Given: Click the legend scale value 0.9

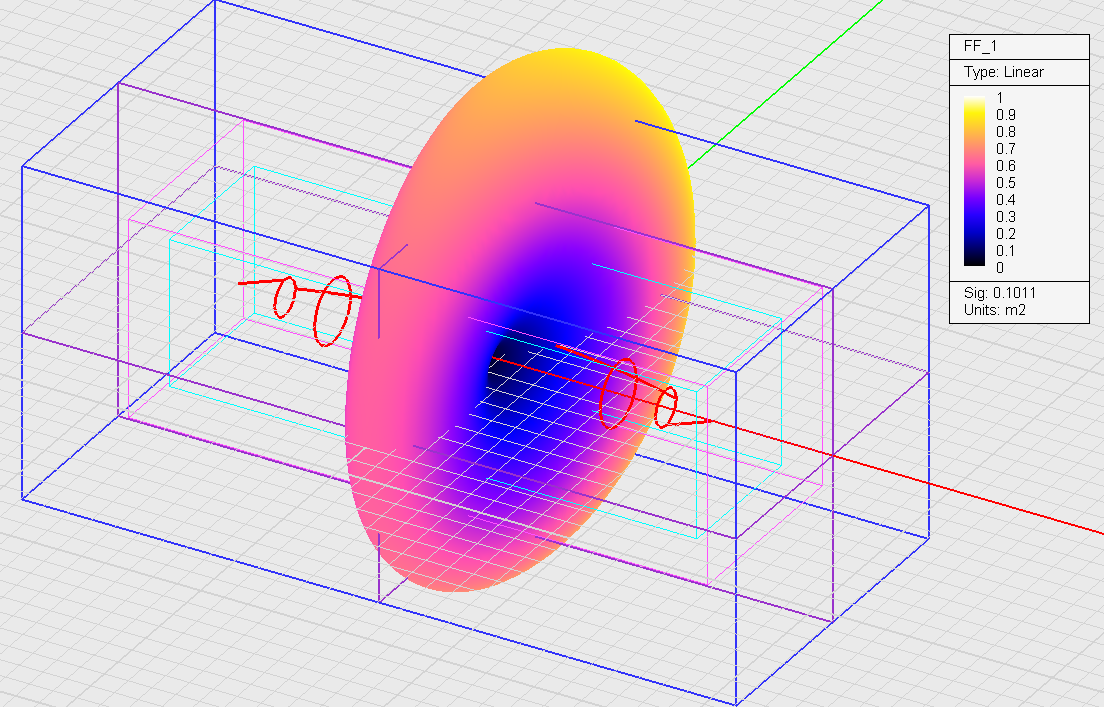Looking at the screenshot, I should click(1006, 115).
